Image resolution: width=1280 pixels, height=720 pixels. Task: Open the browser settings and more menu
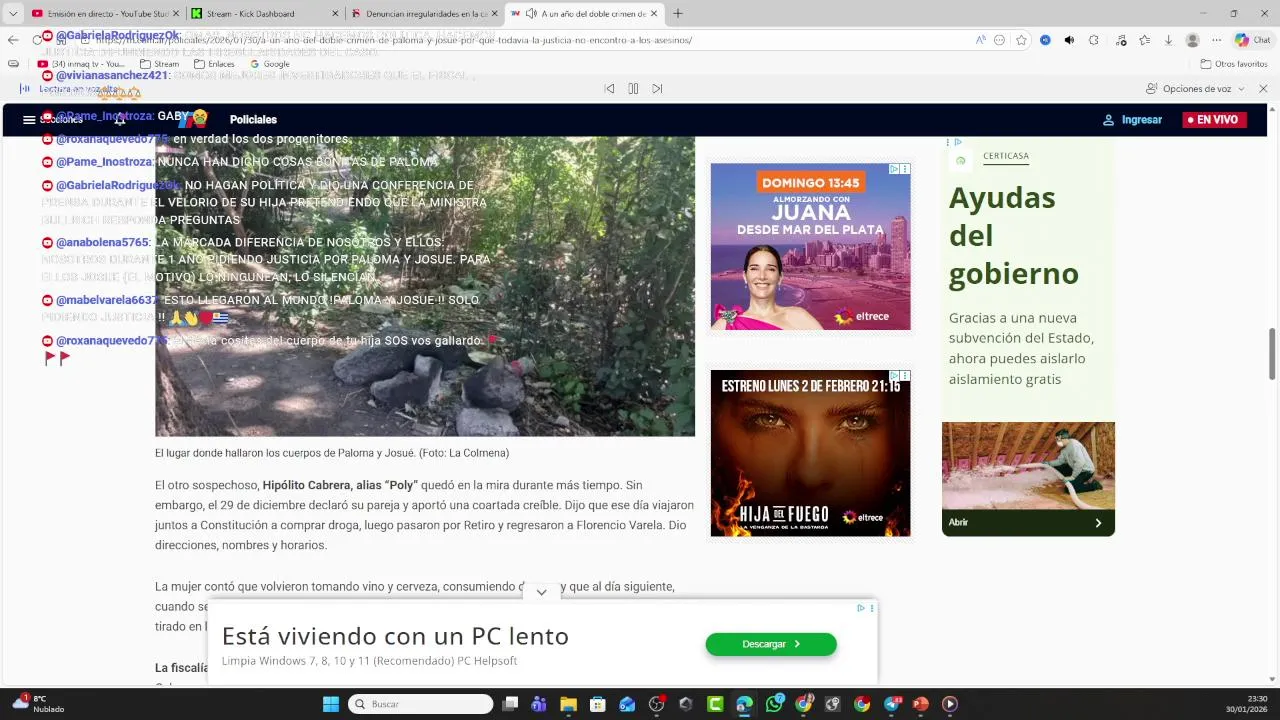point(1216,40)
